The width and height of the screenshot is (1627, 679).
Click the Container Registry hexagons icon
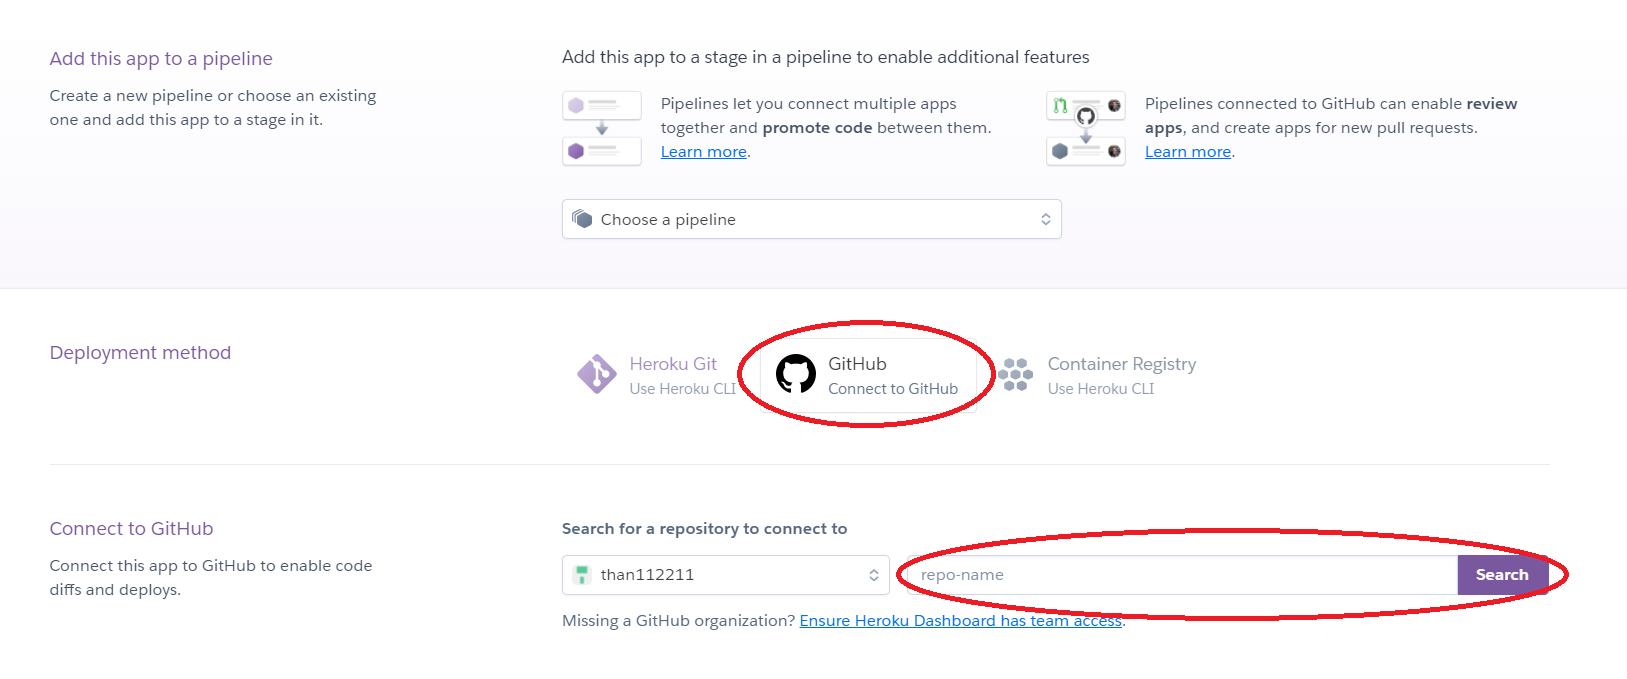click(1015, 374)
